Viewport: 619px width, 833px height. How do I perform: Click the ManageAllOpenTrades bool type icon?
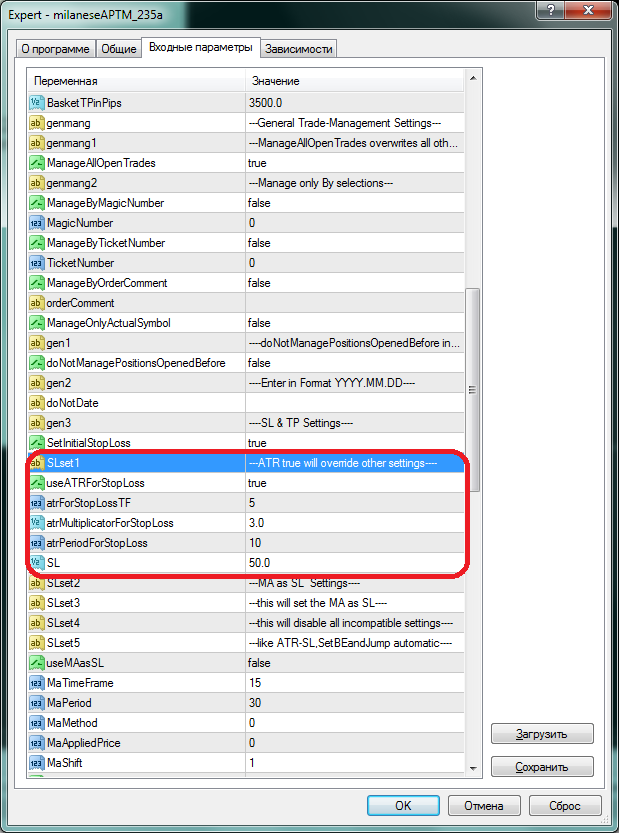[x=37, y=163]
